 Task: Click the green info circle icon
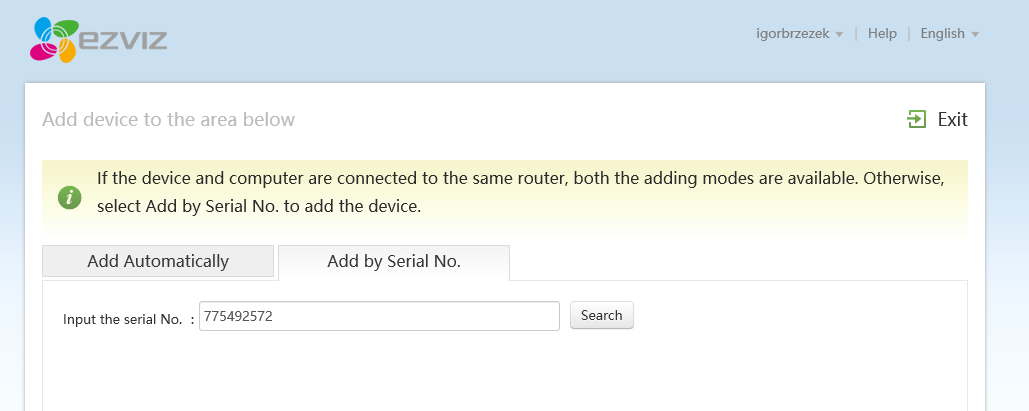[x=70, y=197]
